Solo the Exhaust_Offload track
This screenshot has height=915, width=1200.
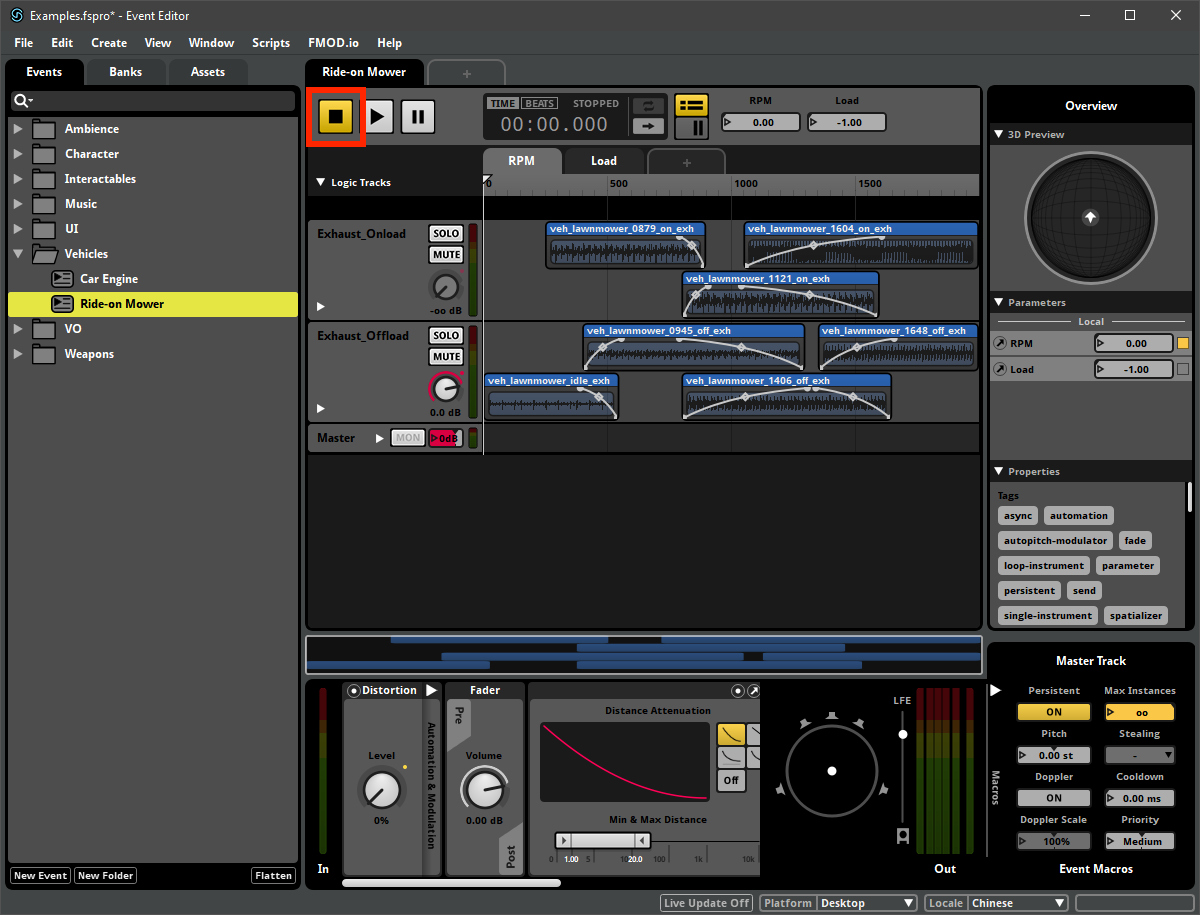tap(445, 335)
